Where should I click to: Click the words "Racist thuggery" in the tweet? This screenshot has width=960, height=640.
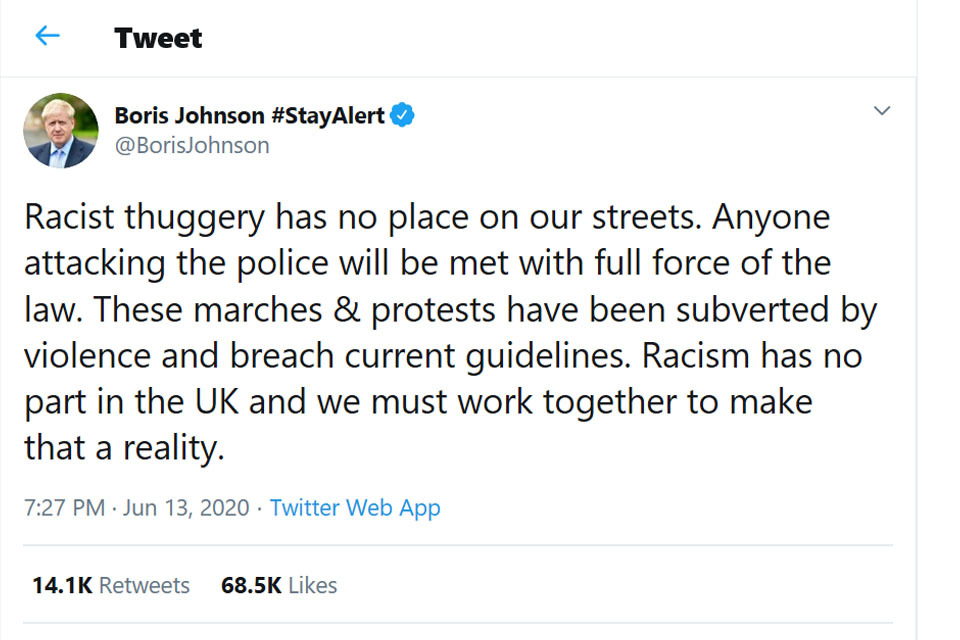(x=145, y=218)
